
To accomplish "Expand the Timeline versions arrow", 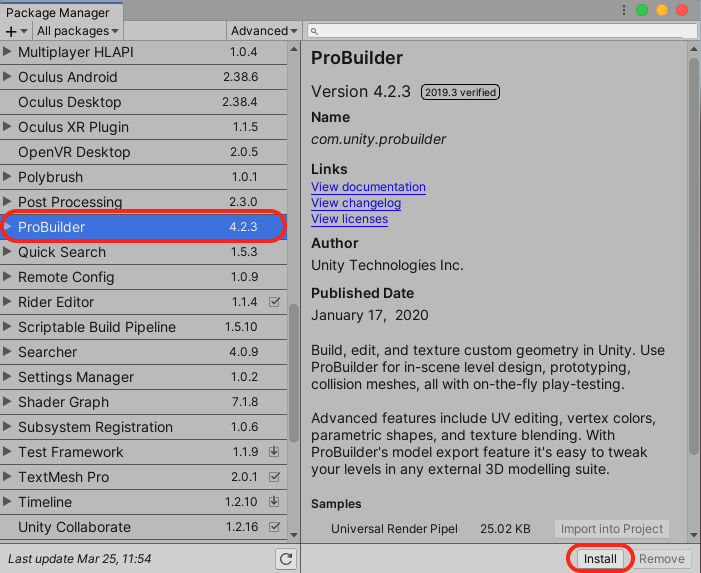I will point(7,502).
